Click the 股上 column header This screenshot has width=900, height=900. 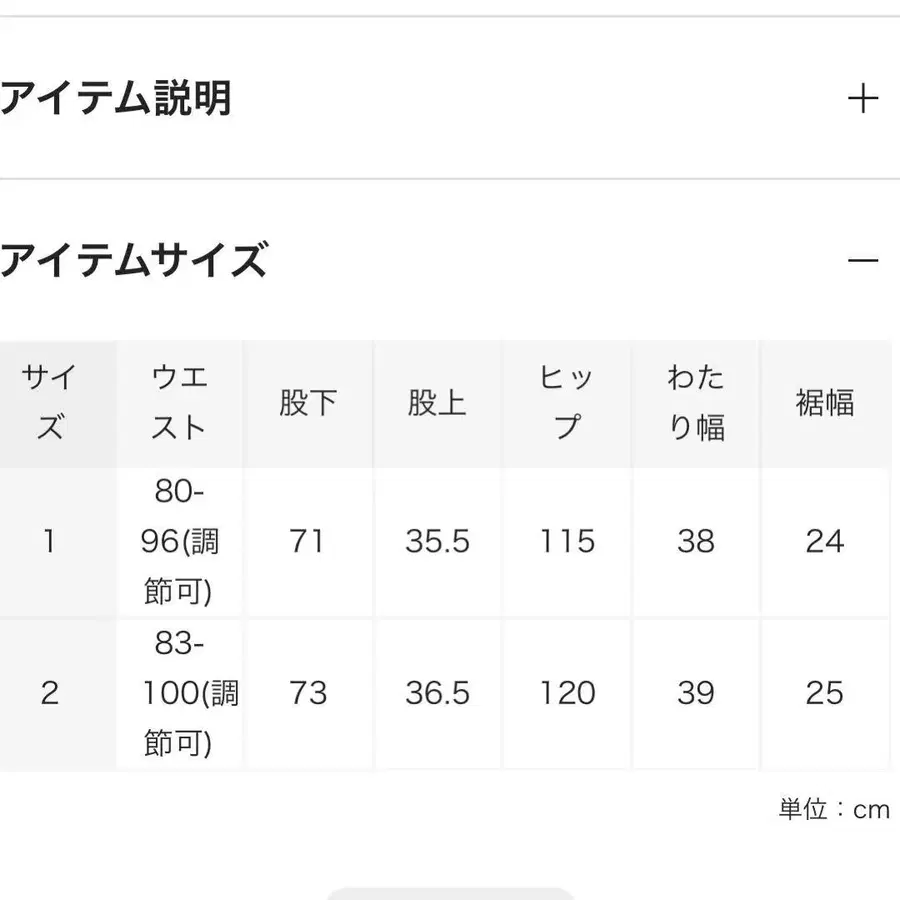coord(437,403)
